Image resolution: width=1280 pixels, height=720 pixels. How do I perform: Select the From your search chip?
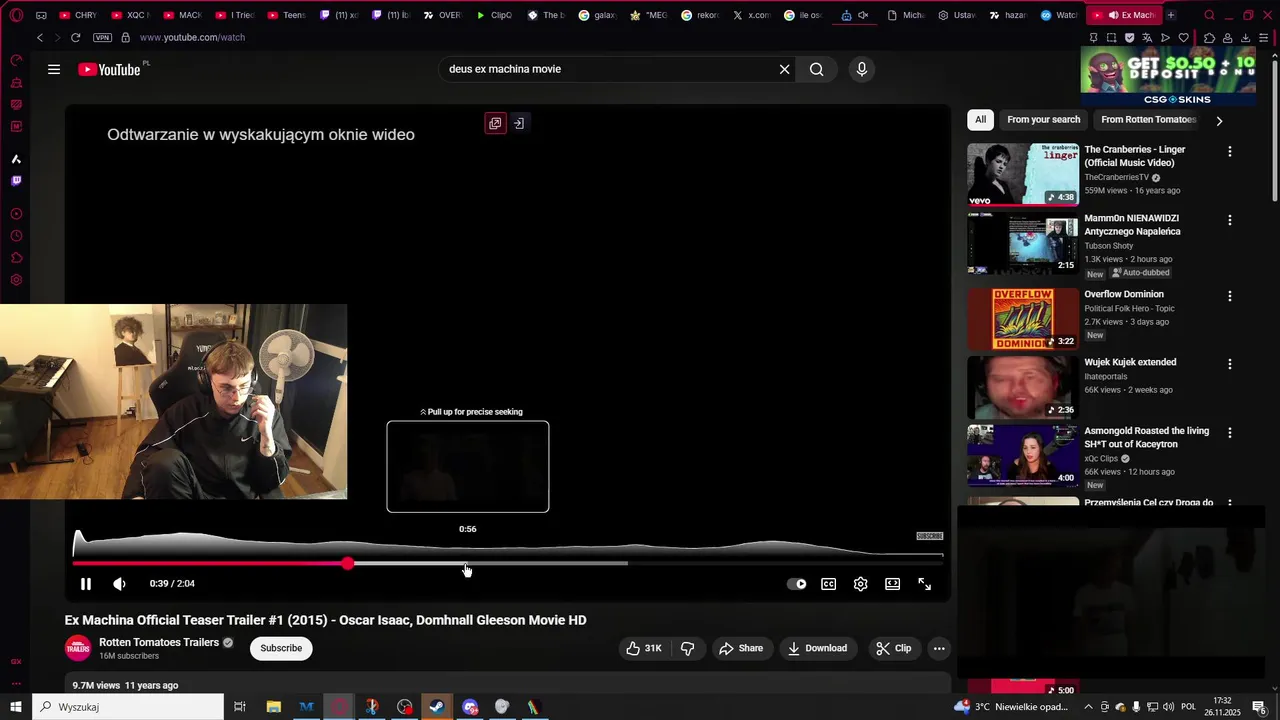tap(1044, 120)
